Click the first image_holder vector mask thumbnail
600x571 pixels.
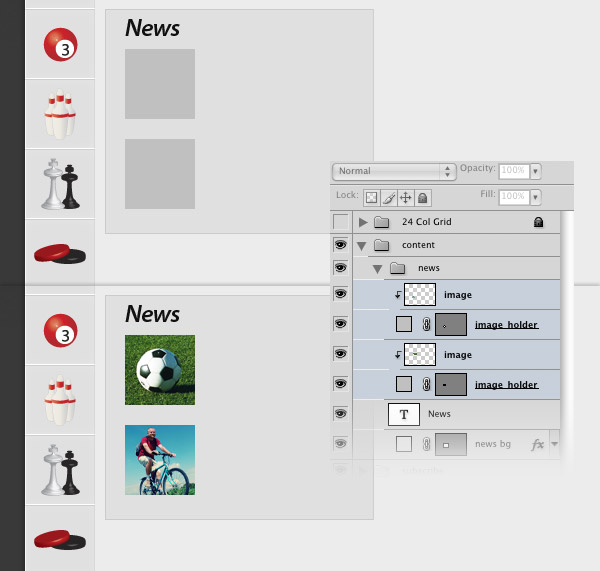point(451,325)
